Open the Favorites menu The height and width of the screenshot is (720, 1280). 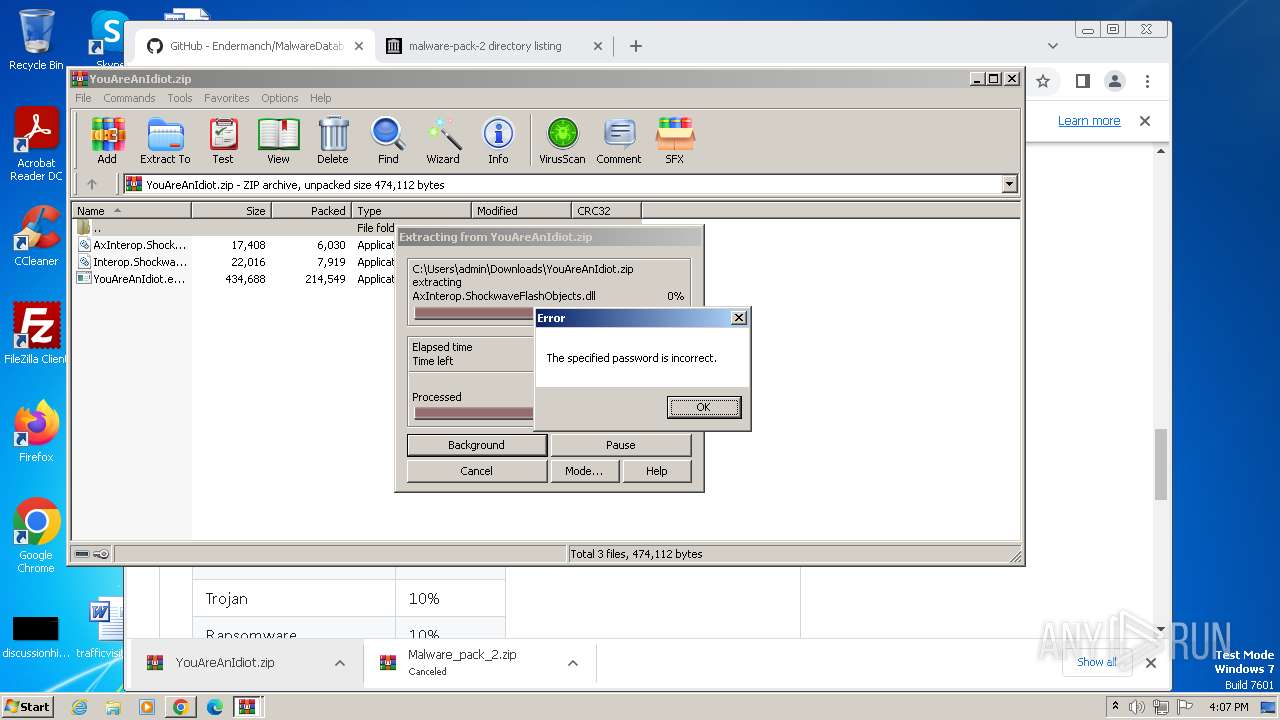(227, 98)
